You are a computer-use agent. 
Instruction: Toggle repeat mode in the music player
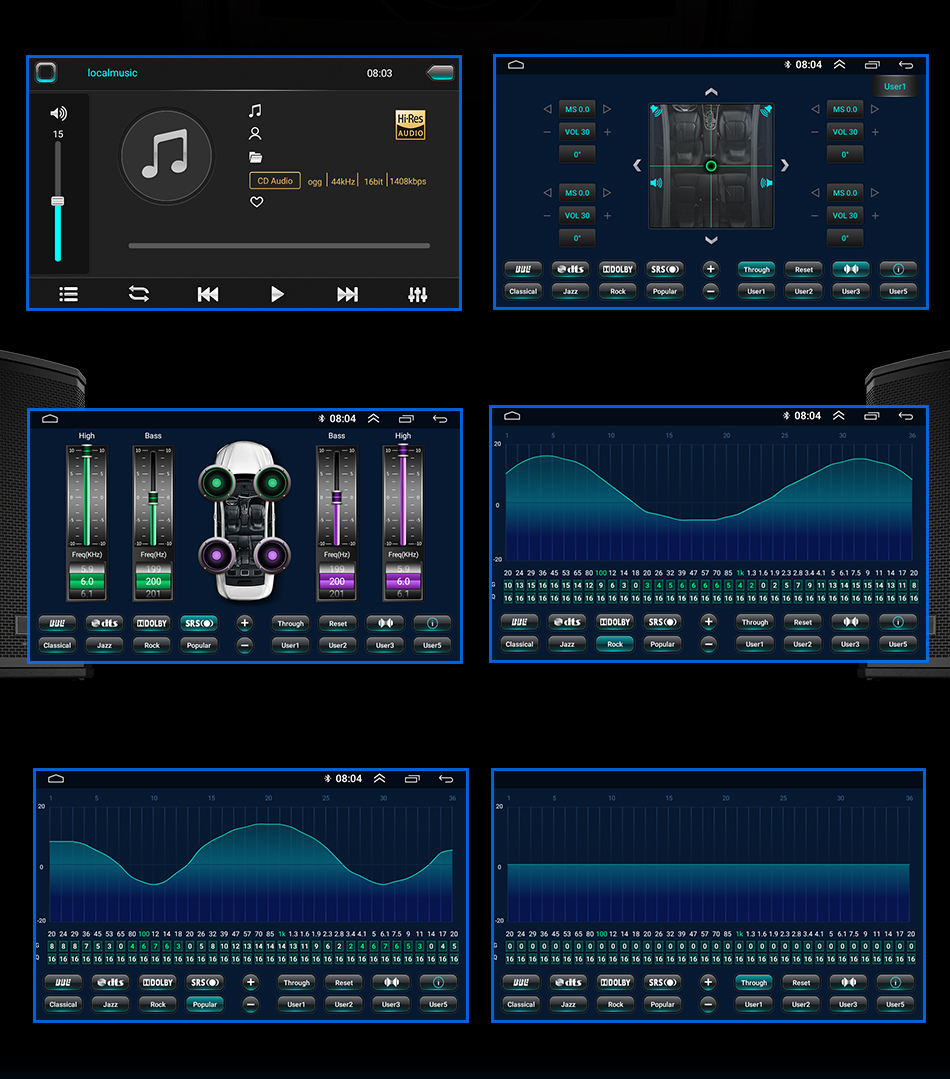(x=138, y=294)
